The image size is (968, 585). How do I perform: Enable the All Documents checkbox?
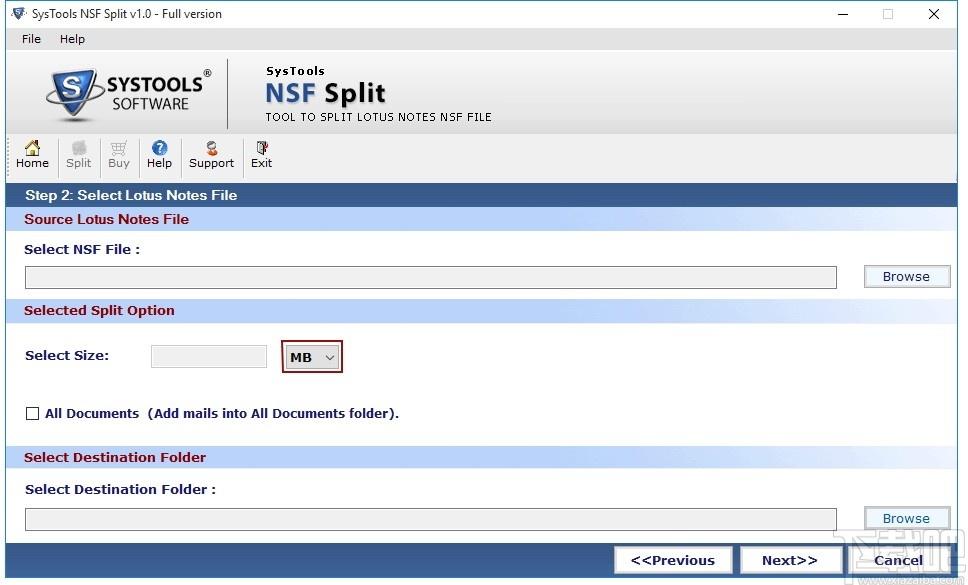coord(32,413)
